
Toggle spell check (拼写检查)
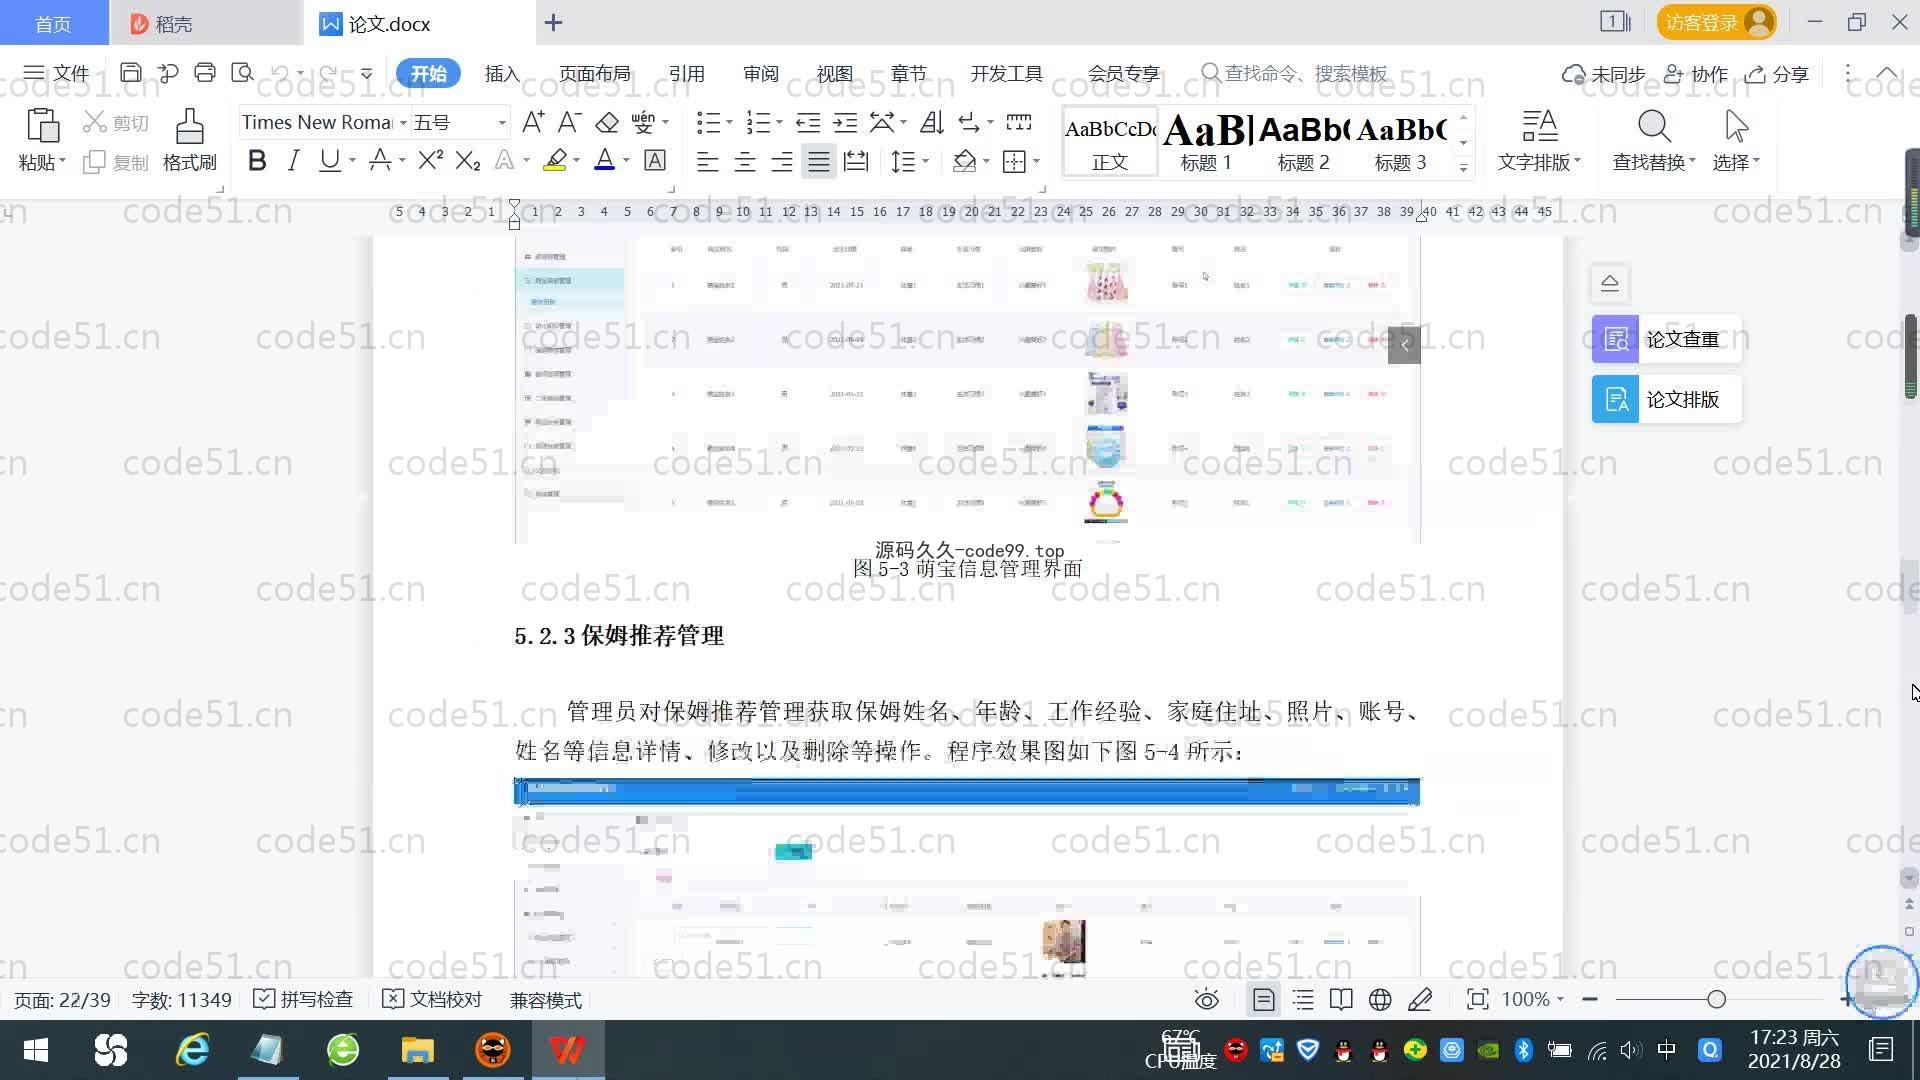[303, 999]
